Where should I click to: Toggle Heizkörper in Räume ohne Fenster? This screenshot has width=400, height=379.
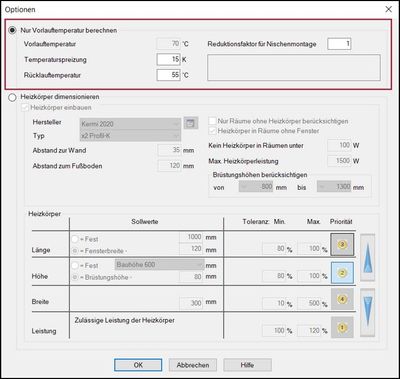(x=212, y=131)
